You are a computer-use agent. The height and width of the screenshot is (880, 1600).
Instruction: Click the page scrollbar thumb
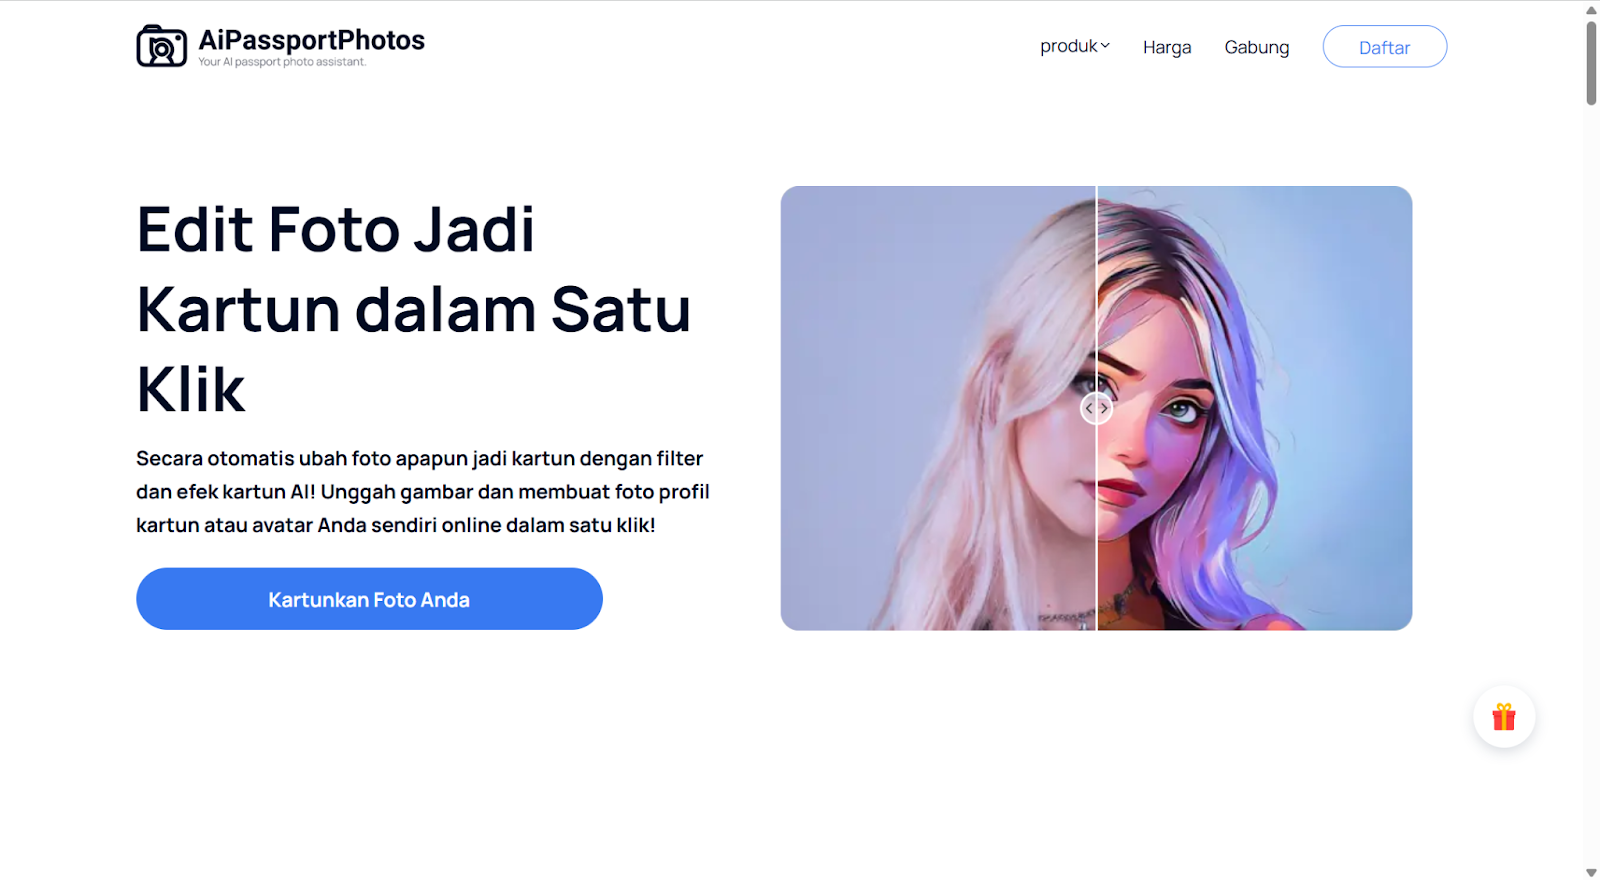tap(1591, 62)
